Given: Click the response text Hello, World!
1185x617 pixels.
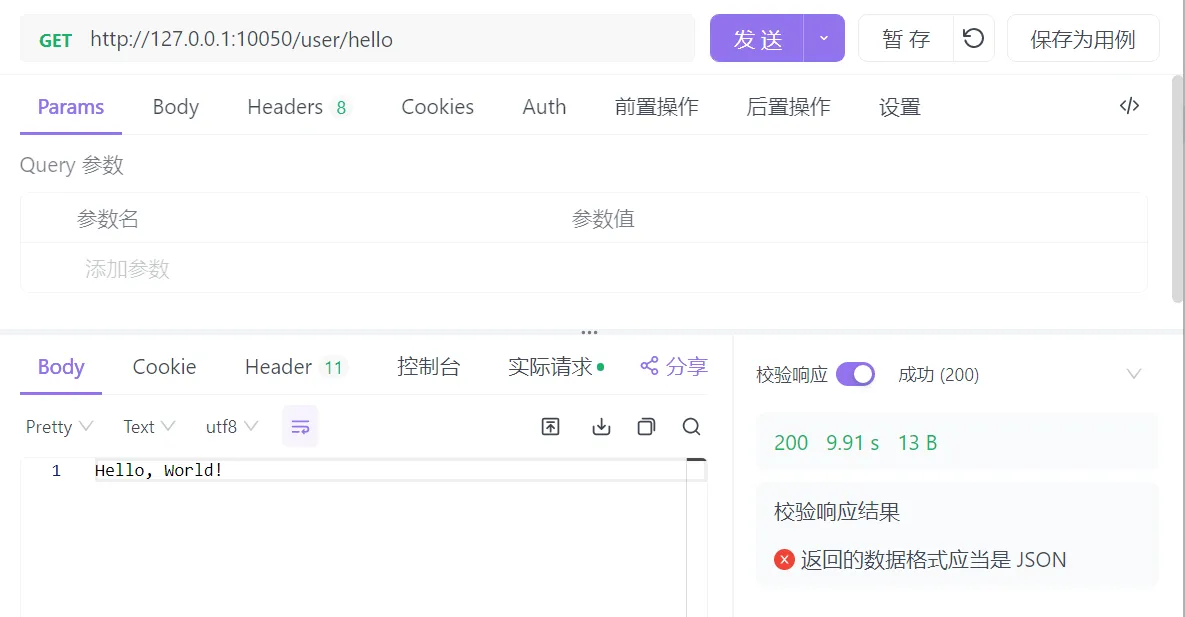Looking at the screenshot, I should pos(158,470).
